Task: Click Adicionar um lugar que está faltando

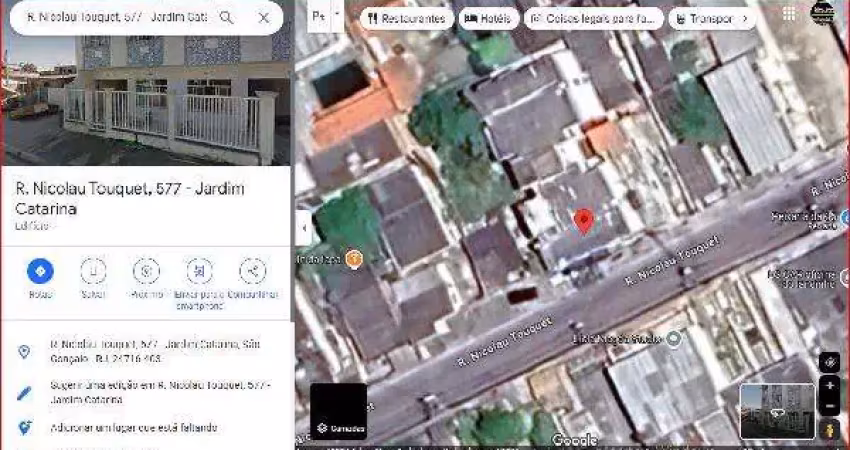Action: pos(133,427)
